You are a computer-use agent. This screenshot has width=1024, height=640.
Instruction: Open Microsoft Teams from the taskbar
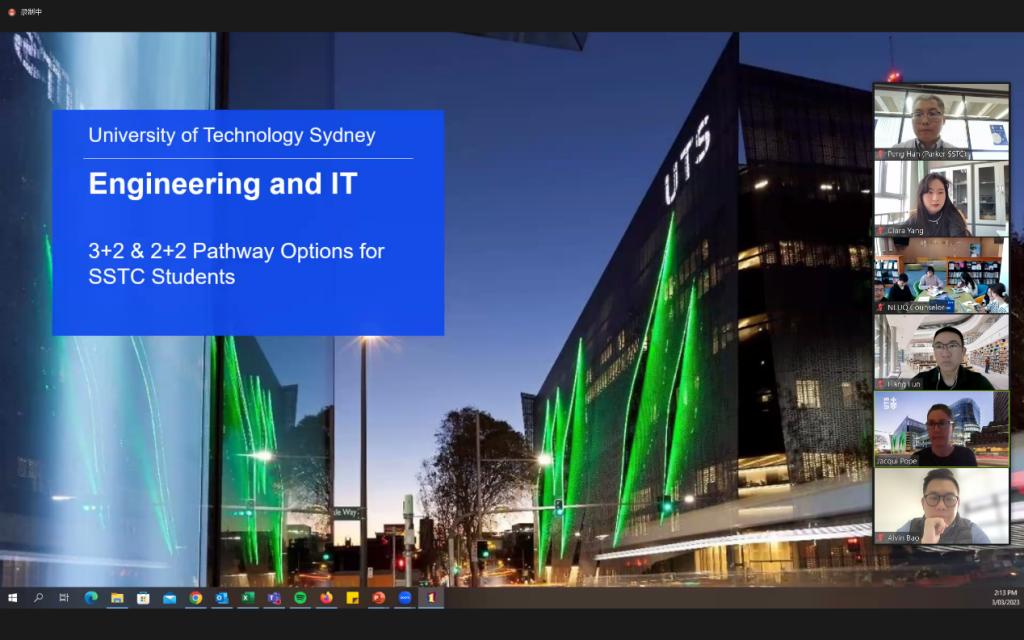click(274, 598)
